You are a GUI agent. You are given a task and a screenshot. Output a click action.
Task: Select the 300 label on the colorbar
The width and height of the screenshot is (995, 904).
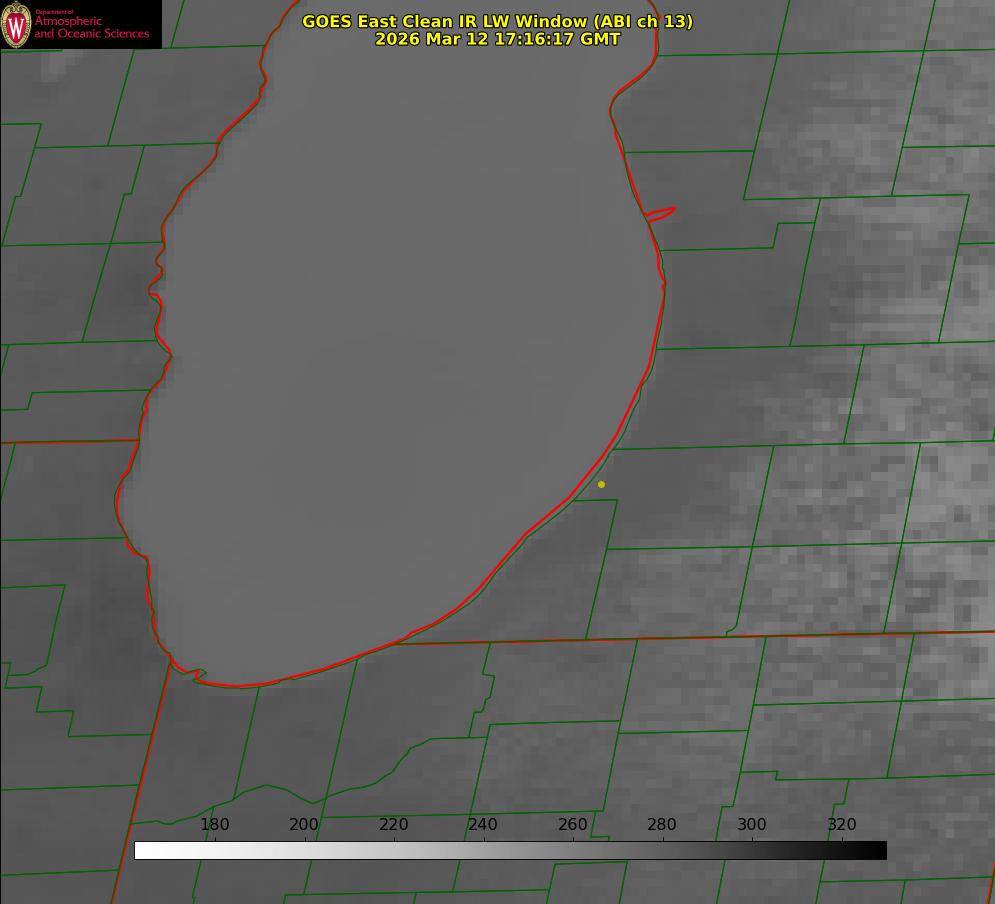751,825
